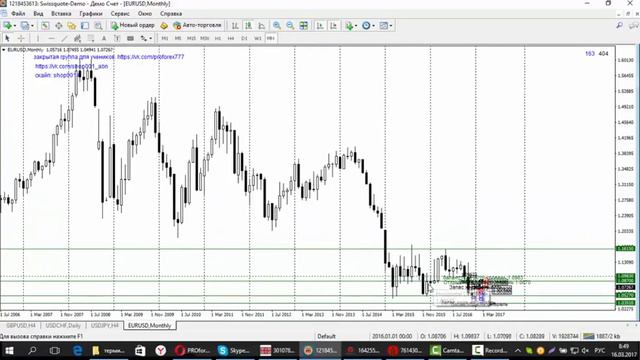Show hidden system tray icons chevron

[x=518, y=350]
